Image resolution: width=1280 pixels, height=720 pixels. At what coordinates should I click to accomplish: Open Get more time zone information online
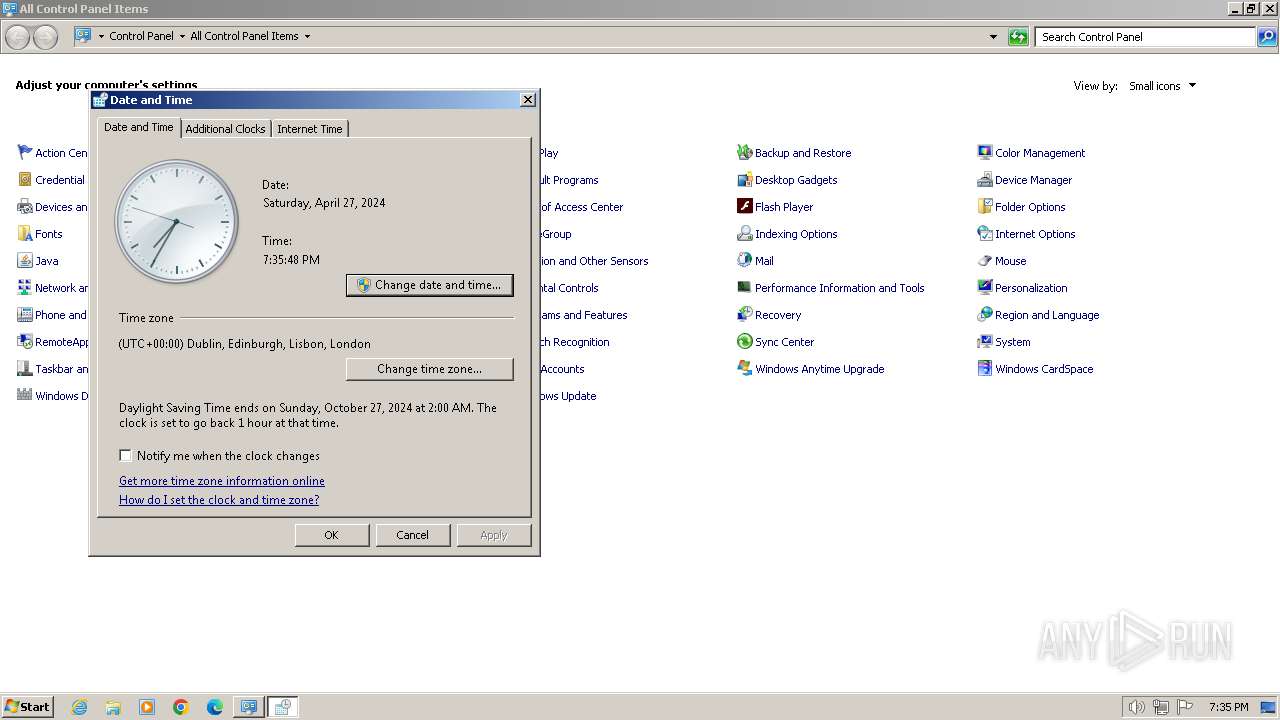point(222,481)
